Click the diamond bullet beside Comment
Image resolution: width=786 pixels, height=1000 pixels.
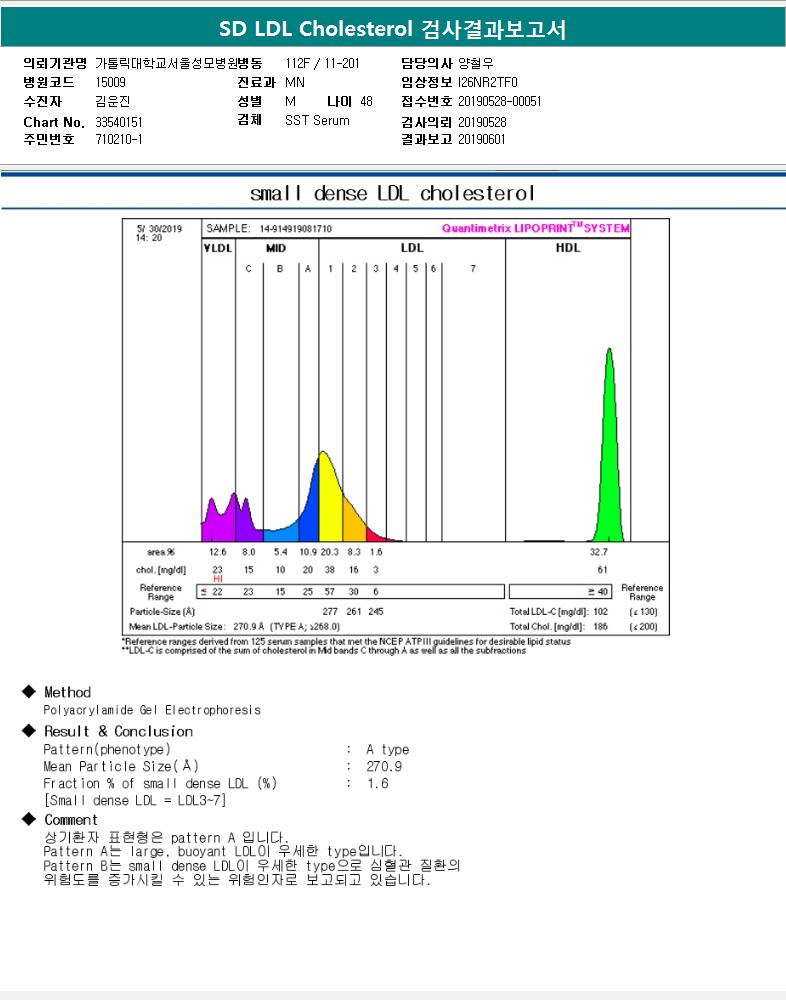pos(28,820)
